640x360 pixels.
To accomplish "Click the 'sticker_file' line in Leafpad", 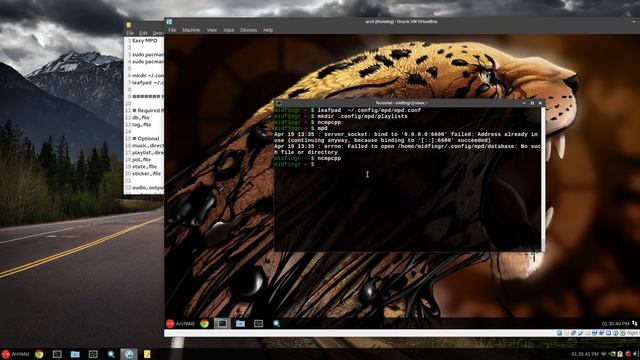I will (146, 173).
